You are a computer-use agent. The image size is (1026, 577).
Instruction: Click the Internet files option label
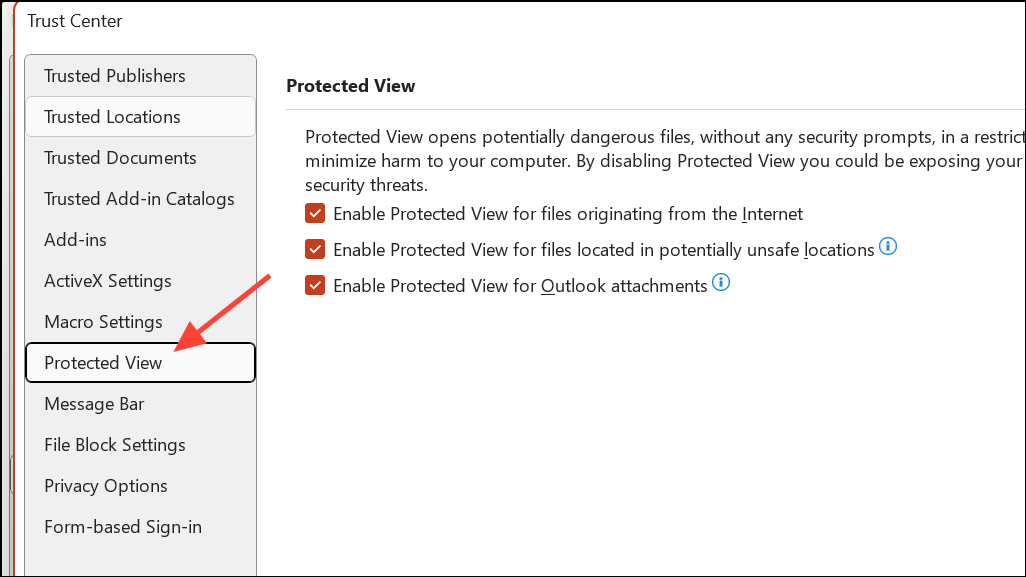tap(568, 214)
